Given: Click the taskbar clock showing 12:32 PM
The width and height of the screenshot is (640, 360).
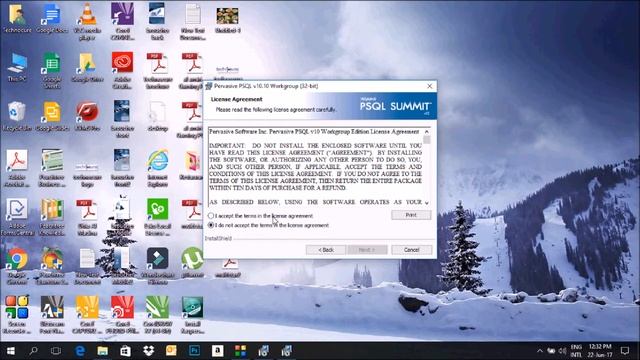Looking at the screenshot, I should point(600,351).
